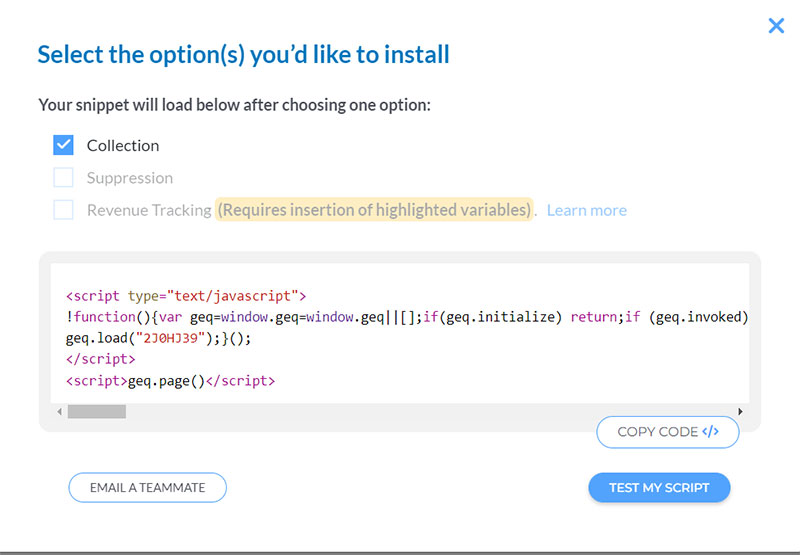800x555 pixels.
Task: Select the Suppression option label
Action: (130, 178)
